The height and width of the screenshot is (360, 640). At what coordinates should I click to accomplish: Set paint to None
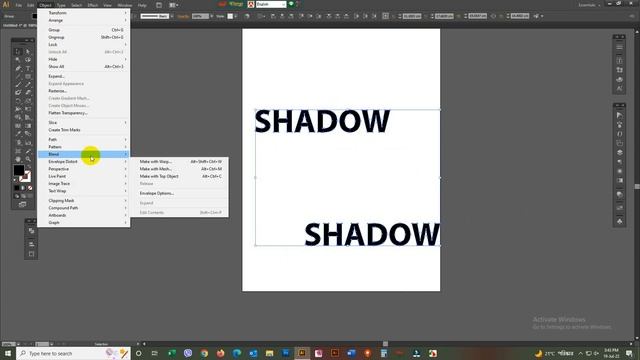point(30,188)
